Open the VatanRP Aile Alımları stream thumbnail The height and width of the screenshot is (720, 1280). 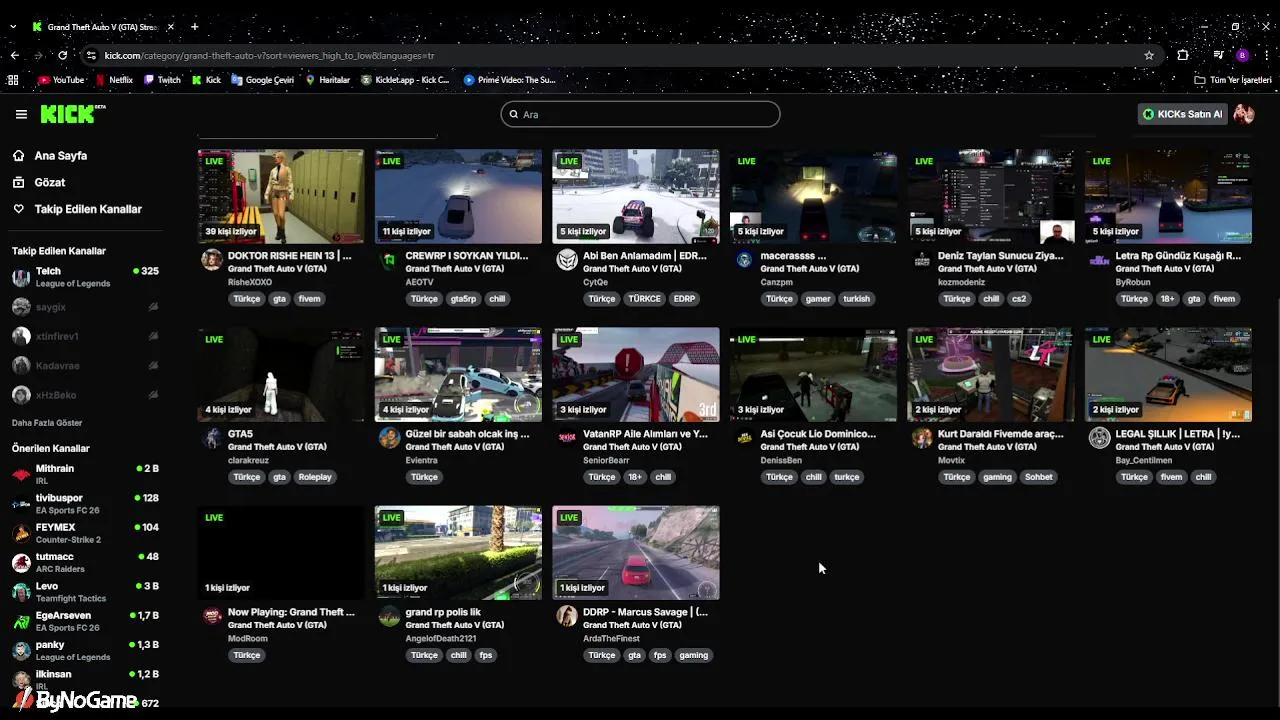point(636,374)
